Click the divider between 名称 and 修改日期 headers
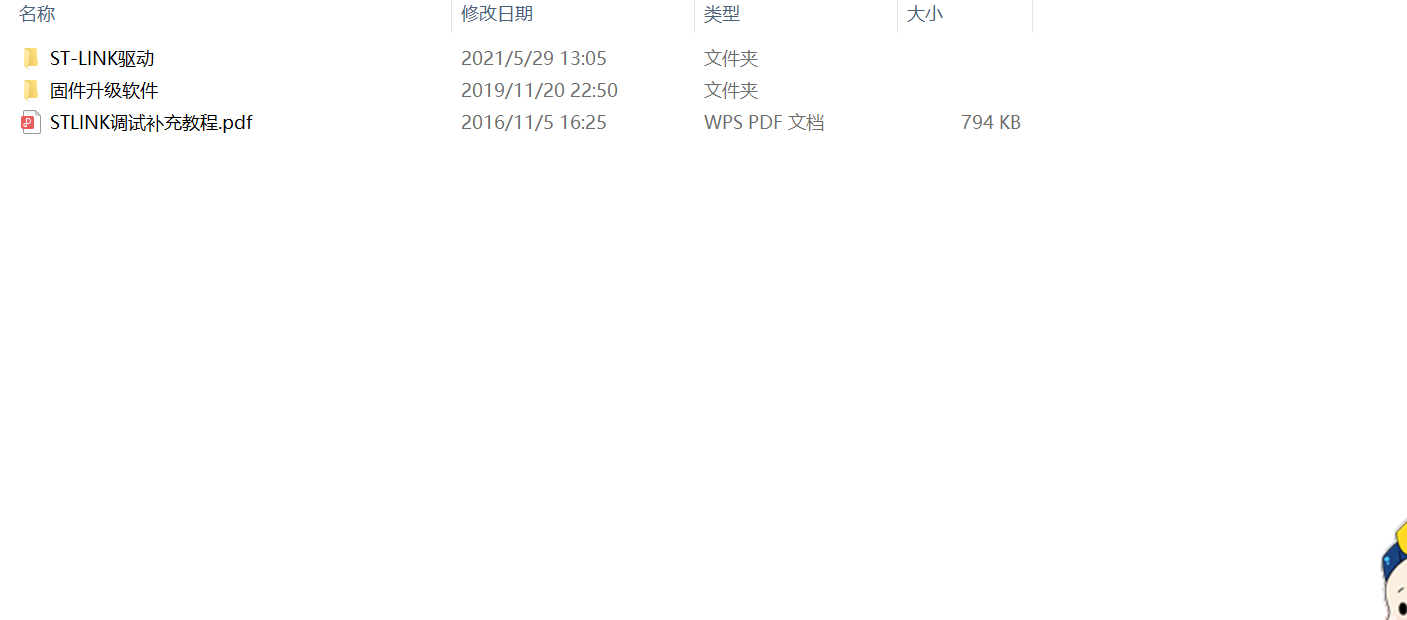The width and height of the screenshot is (1407, 620). [452, 15]
